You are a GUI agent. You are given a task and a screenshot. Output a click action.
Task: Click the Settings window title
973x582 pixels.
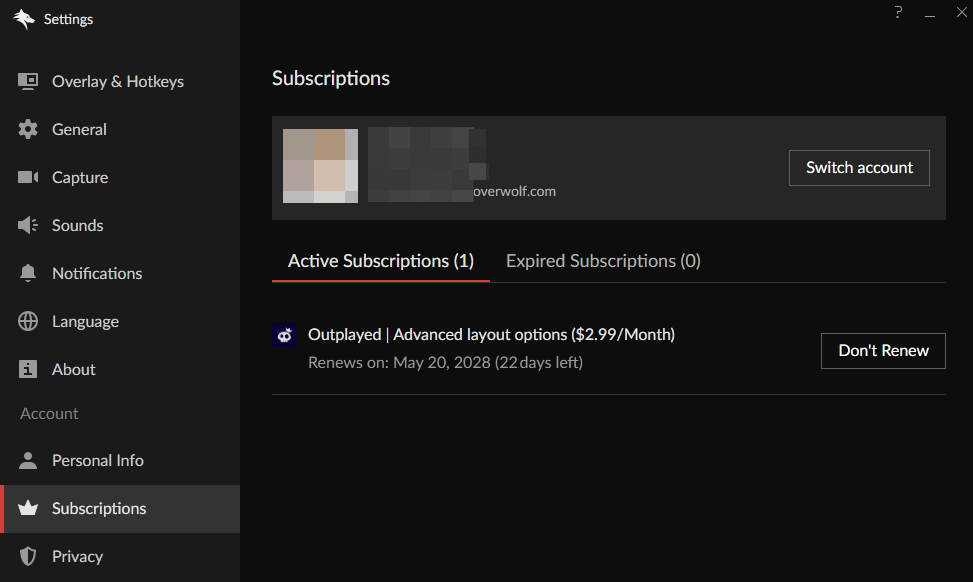coord(68,19)
